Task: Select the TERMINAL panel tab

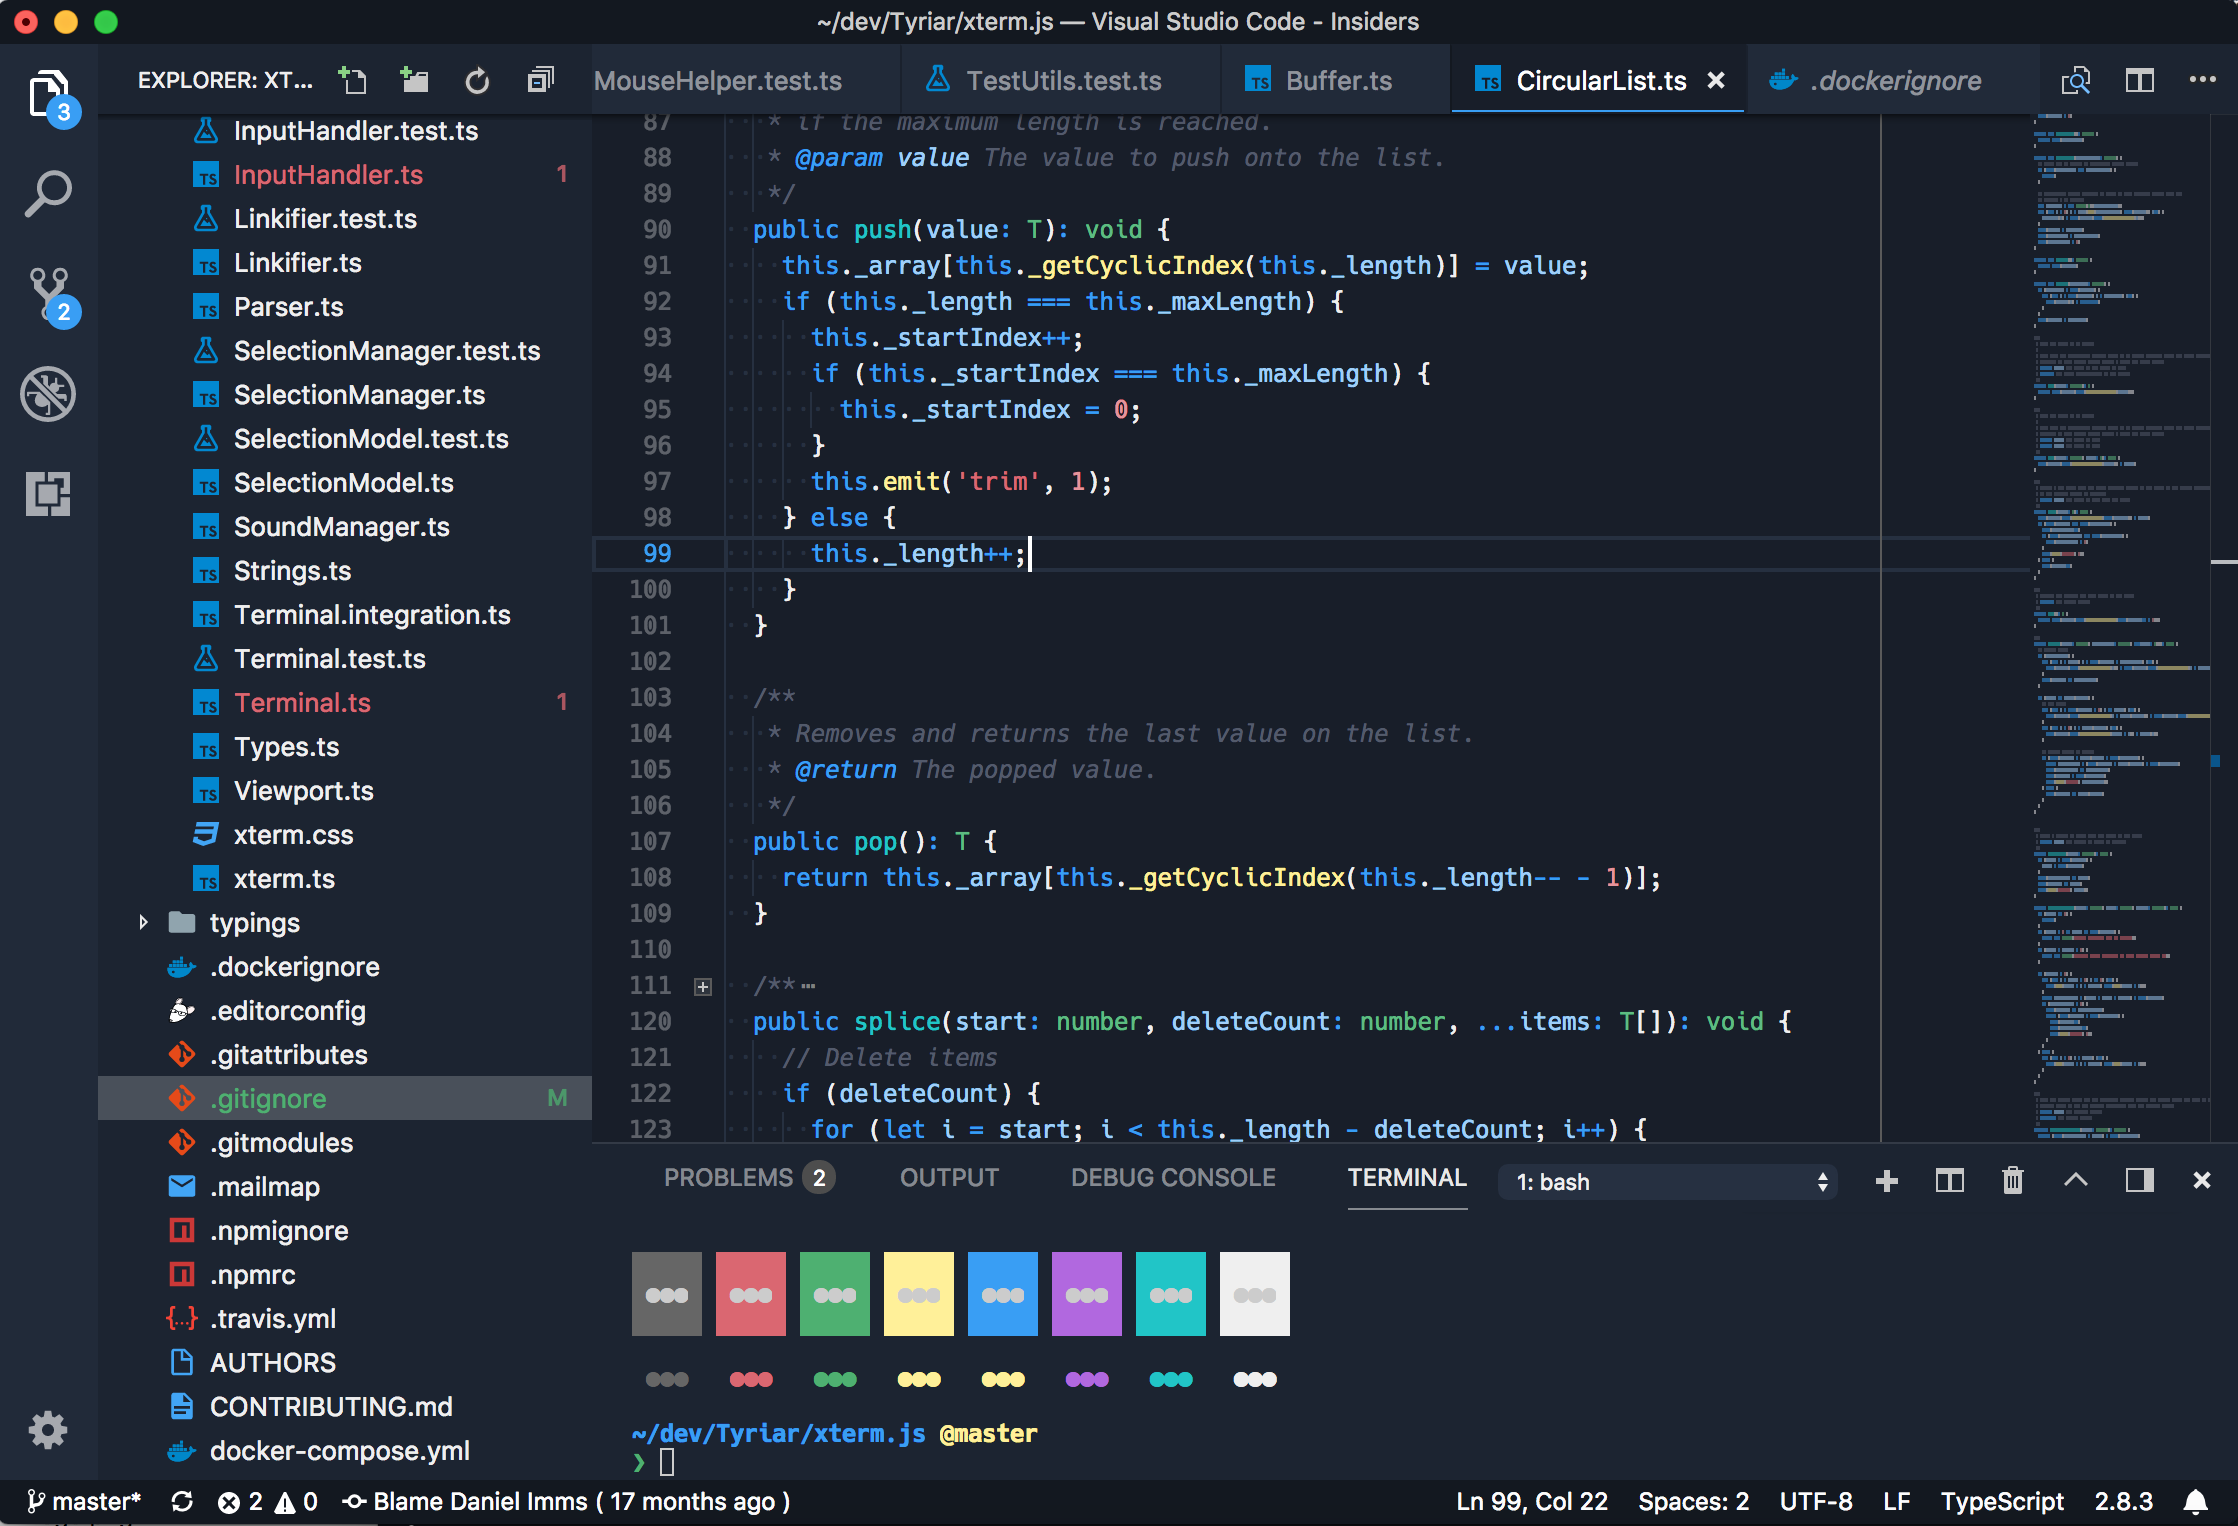Action: [x=1407, y=1178]
